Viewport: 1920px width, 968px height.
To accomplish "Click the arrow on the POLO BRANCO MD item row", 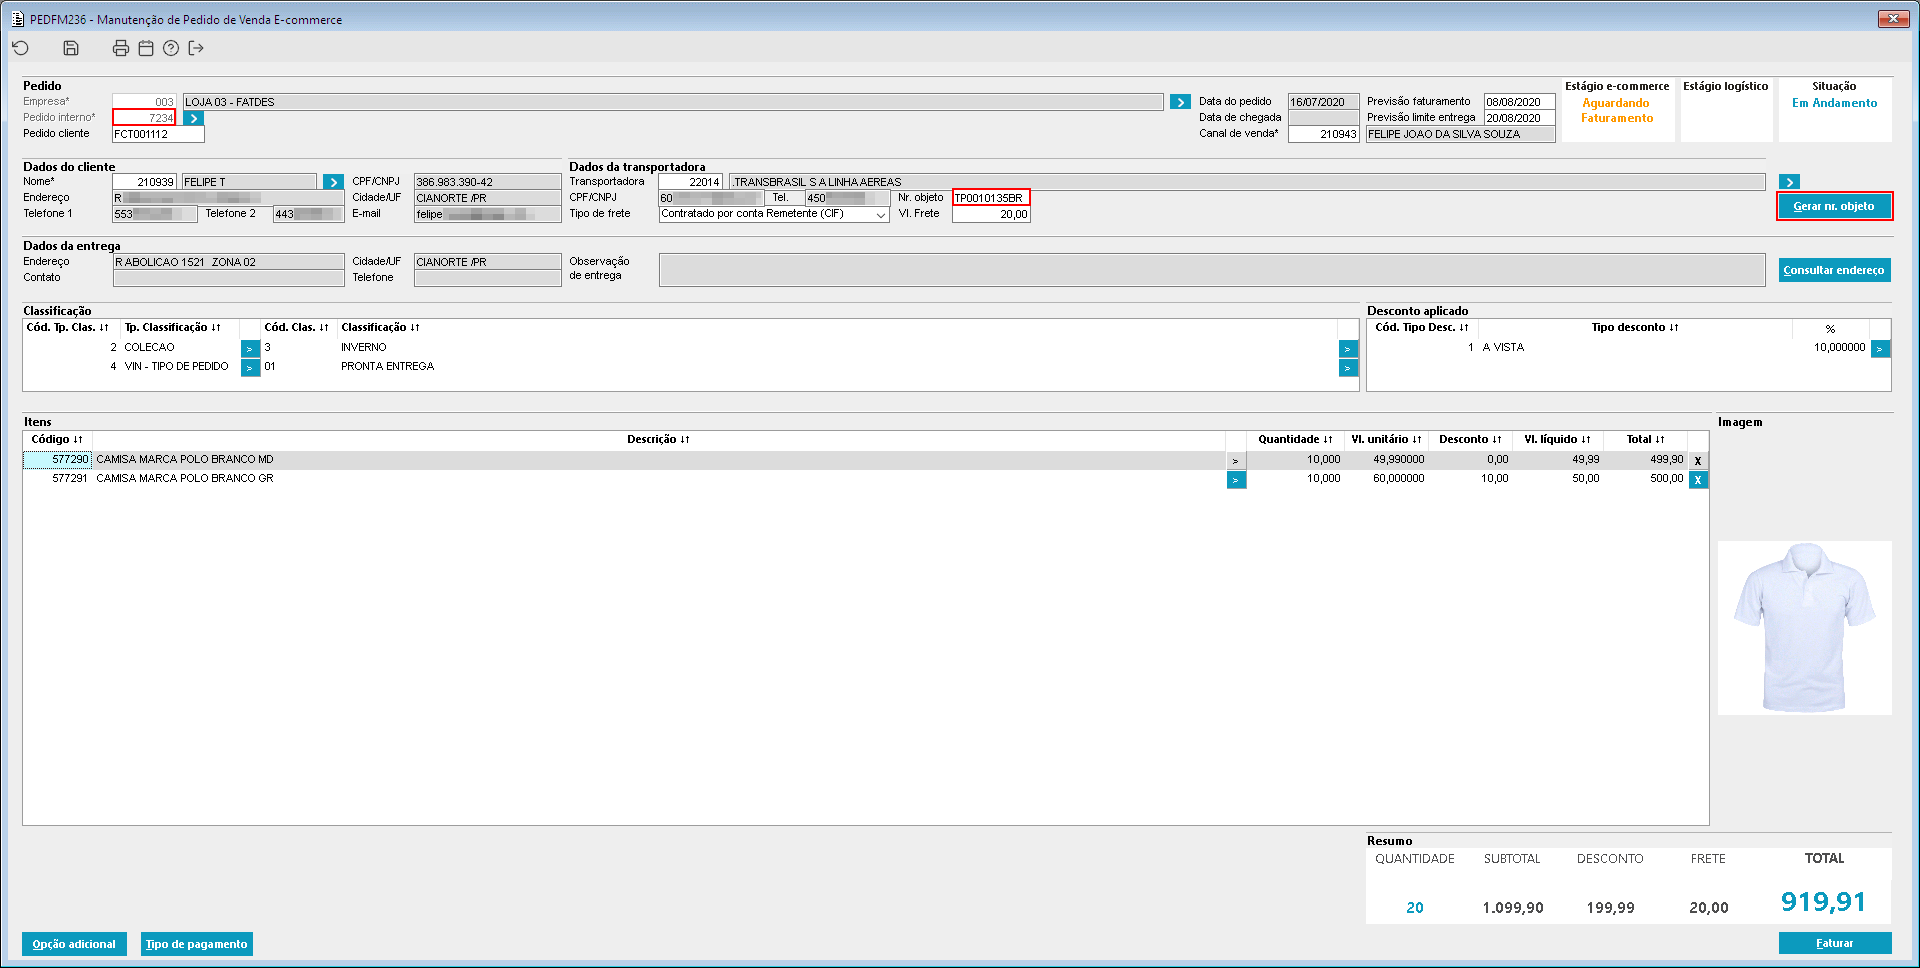I will (1236, 460).
